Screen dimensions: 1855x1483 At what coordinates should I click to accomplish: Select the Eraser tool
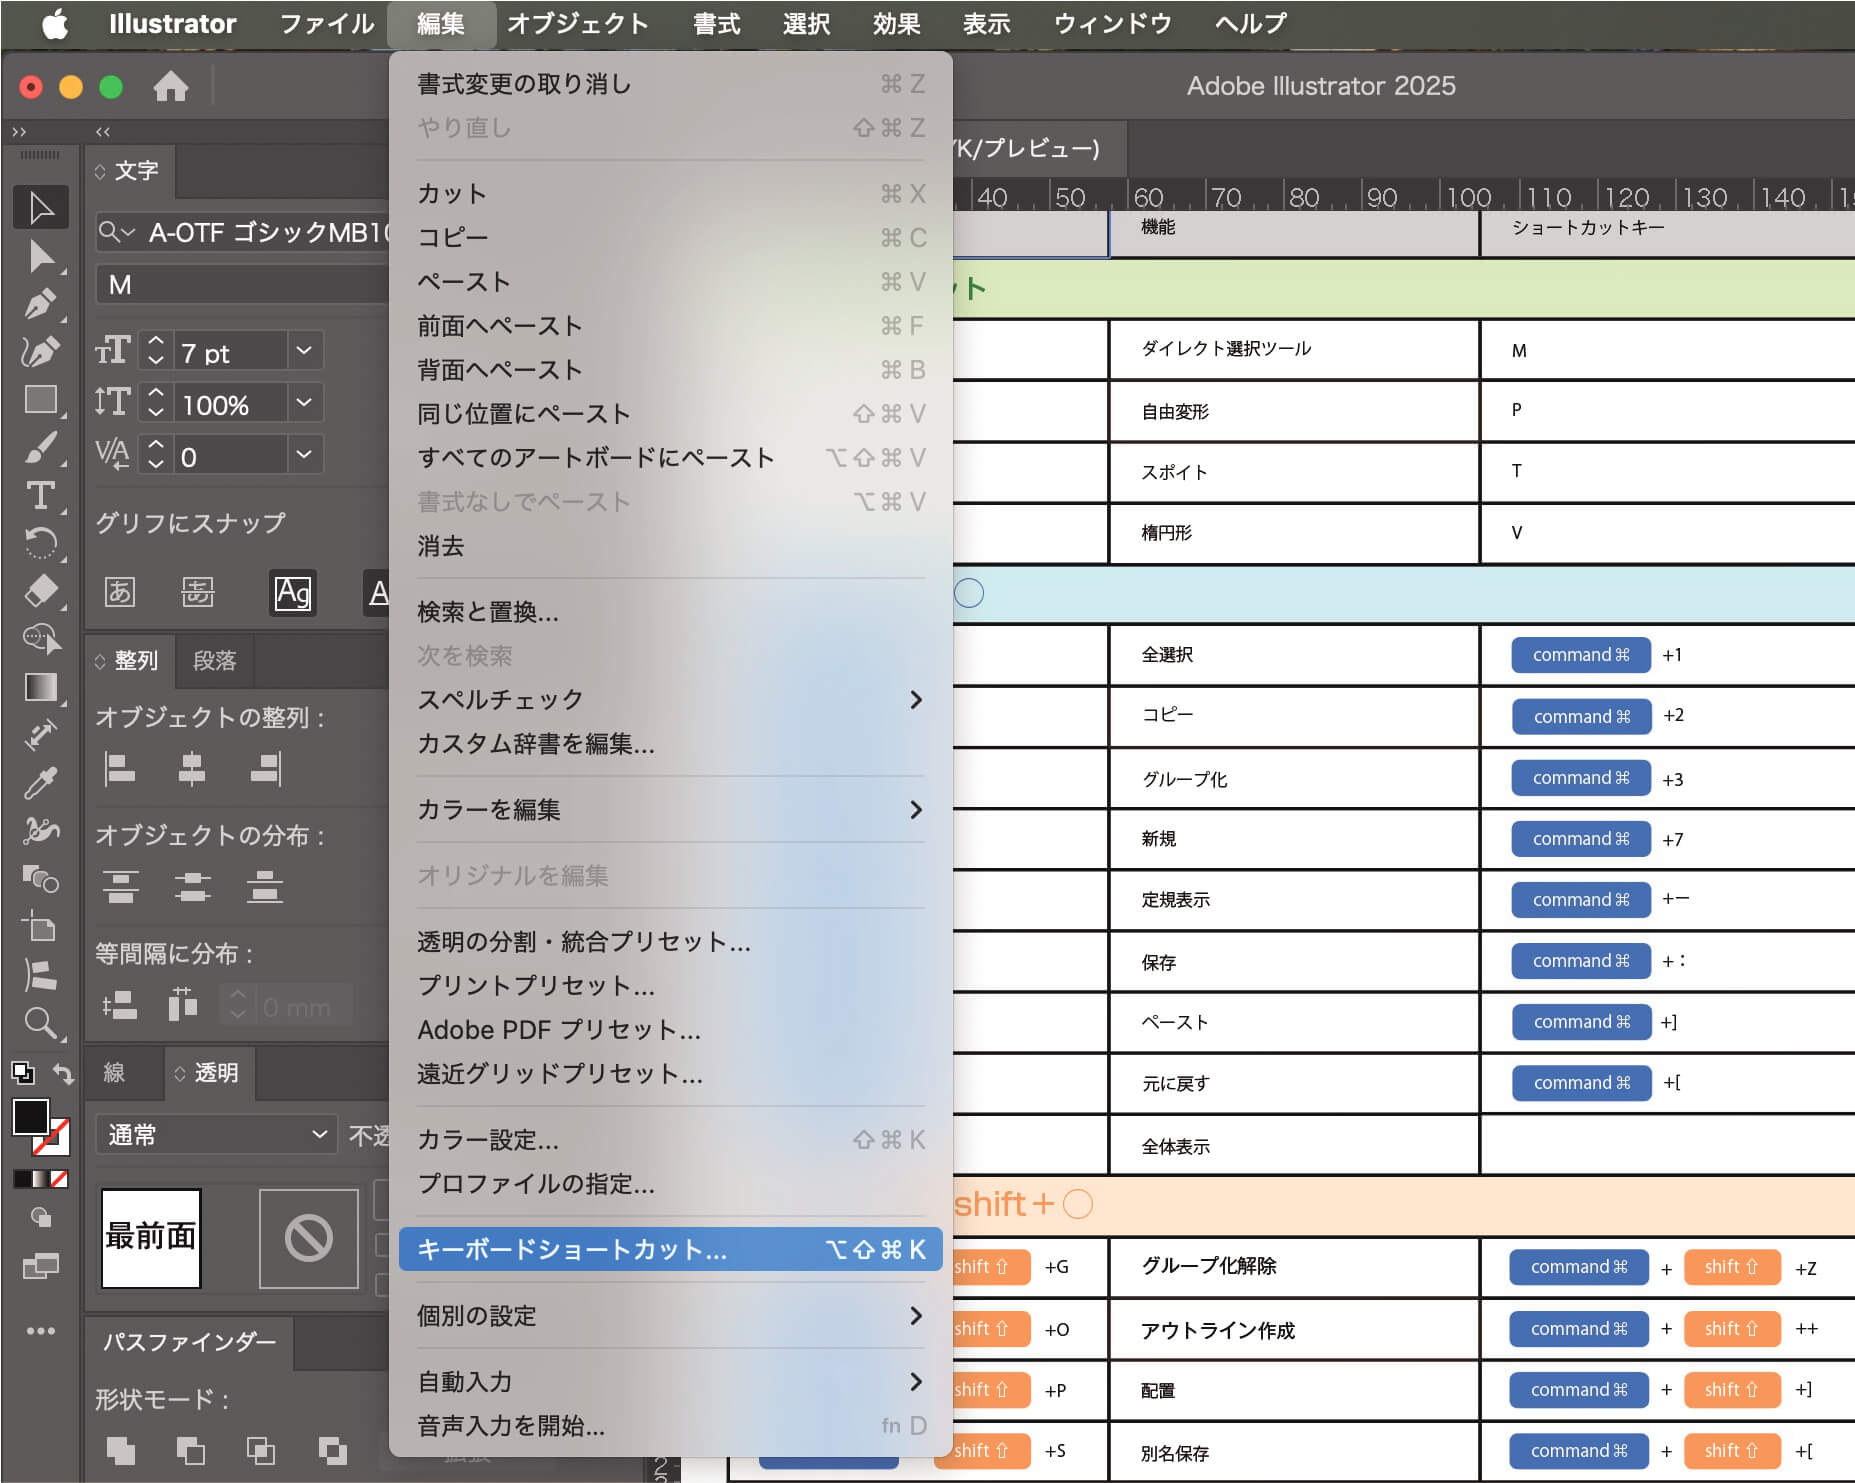(42, 592)
